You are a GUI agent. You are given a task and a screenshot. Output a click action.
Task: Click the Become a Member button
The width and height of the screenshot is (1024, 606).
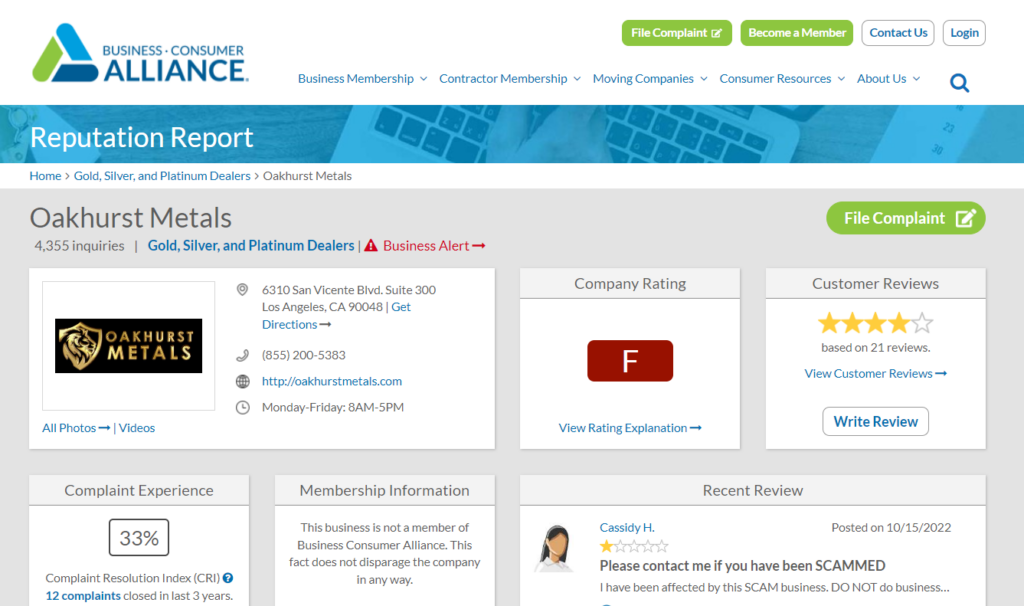pos(797,33)
